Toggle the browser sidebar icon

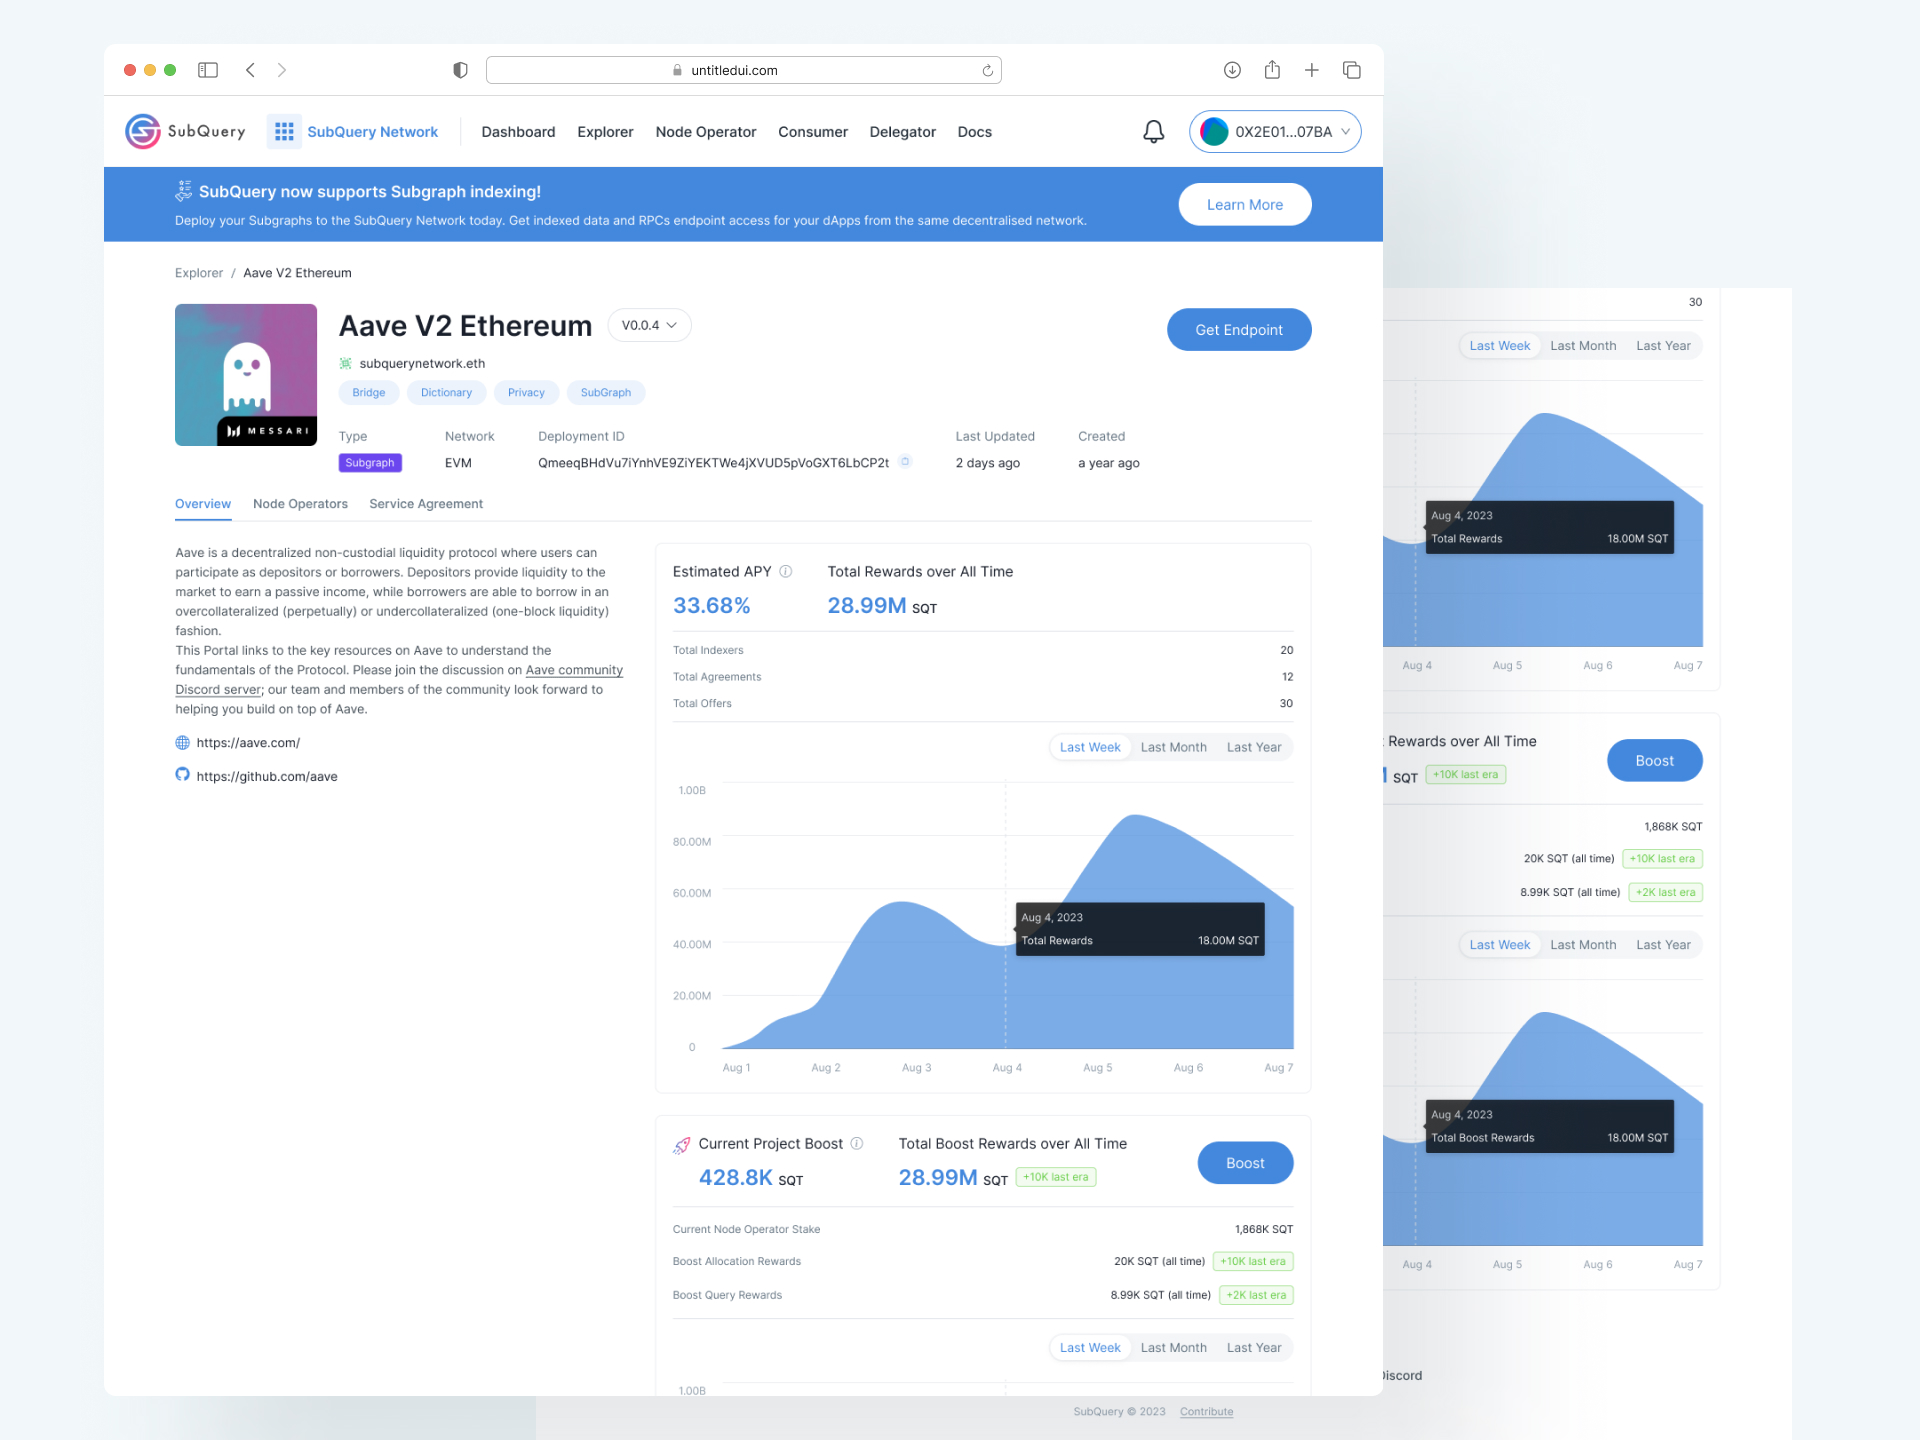208,70
